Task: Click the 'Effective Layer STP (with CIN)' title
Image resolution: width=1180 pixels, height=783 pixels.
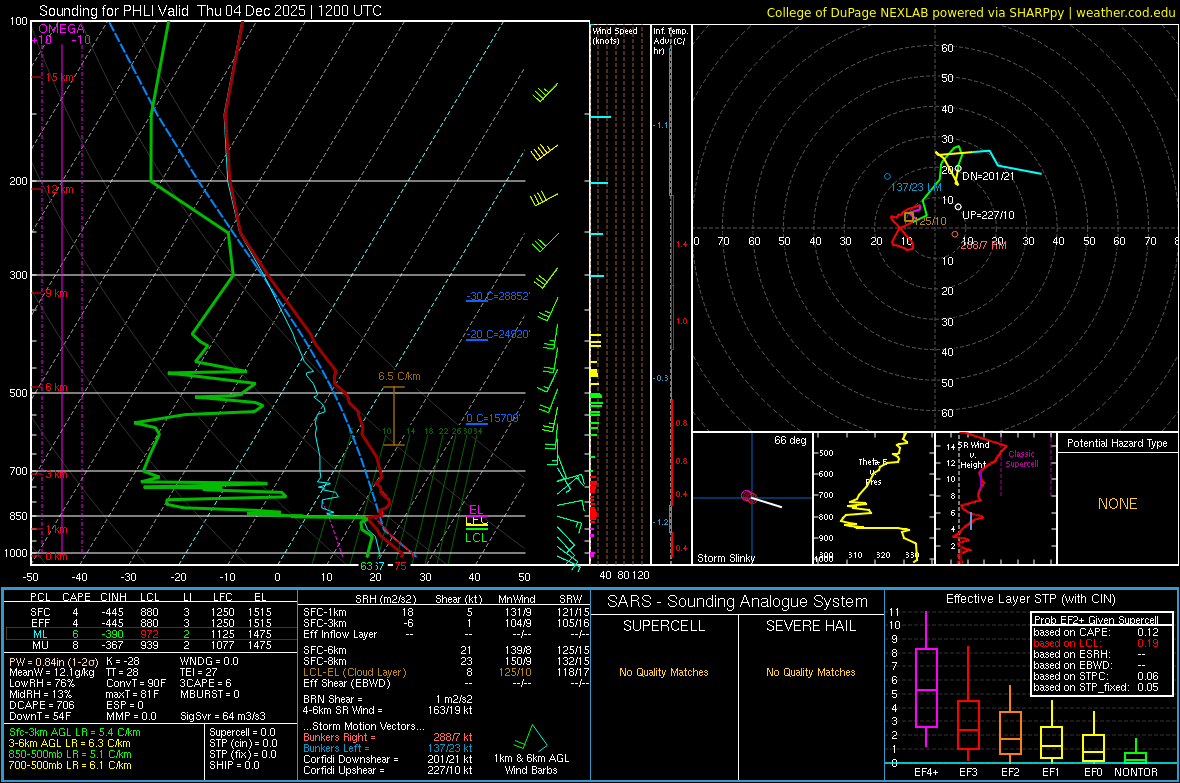Action: [x=1030, y=599]
